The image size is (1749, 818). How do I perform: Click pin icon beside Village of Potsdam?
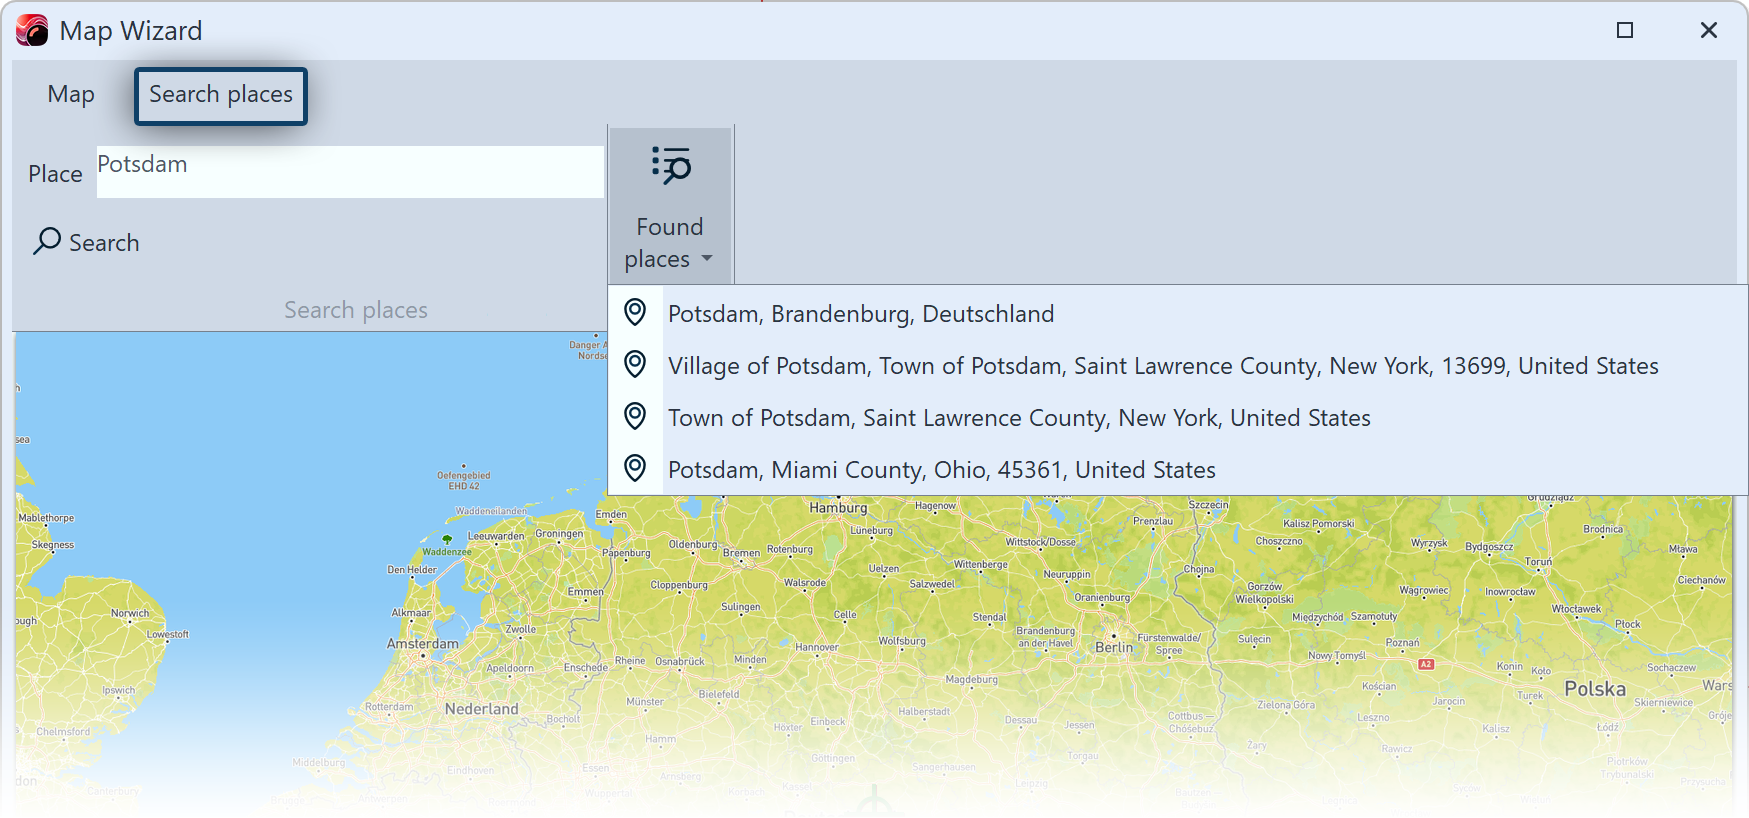(635, 364)
